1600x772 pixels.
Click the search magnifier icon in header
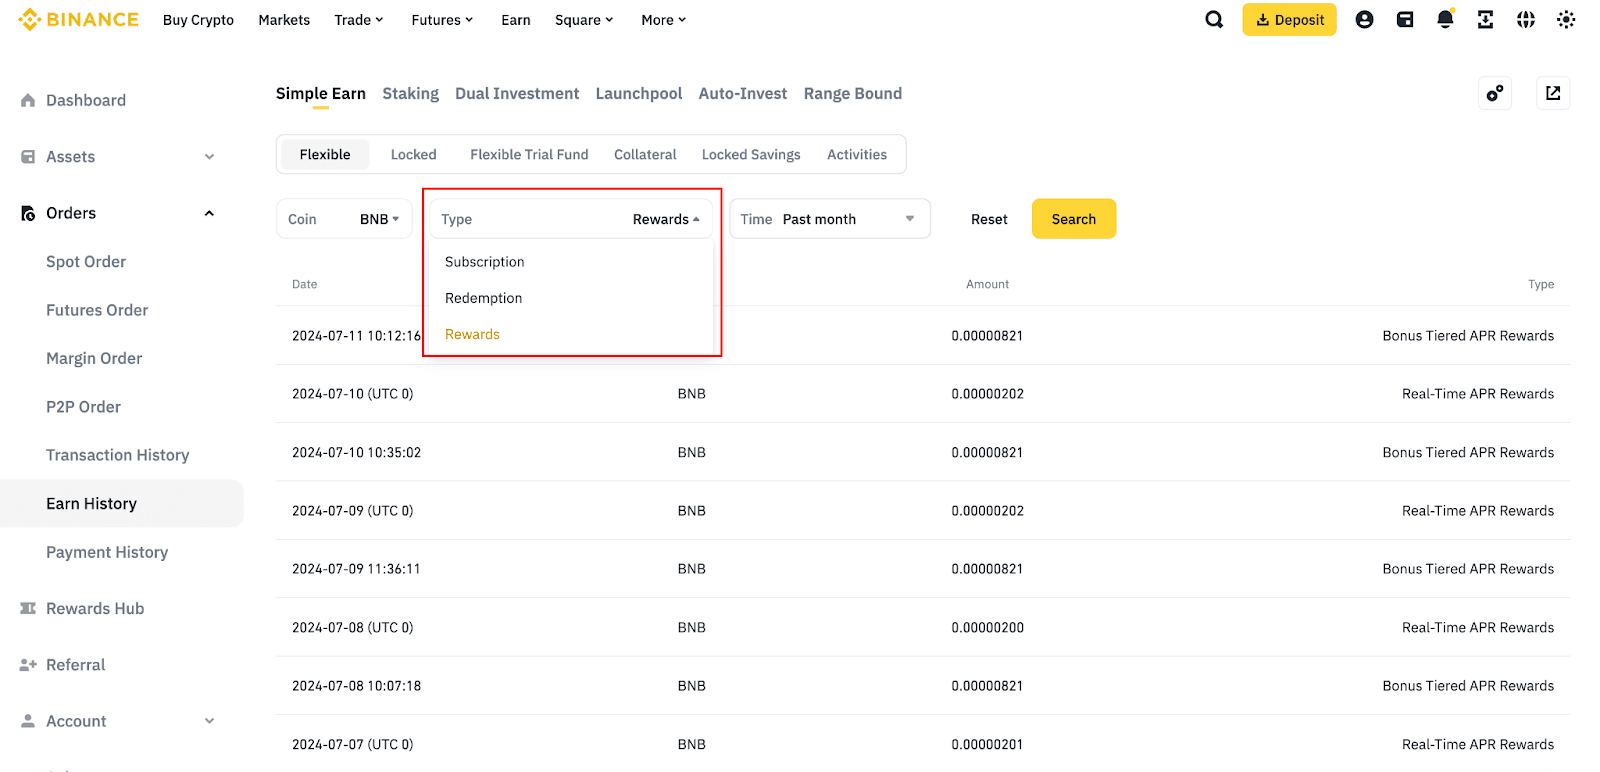pyautogui.click(x=1214, y=20)
